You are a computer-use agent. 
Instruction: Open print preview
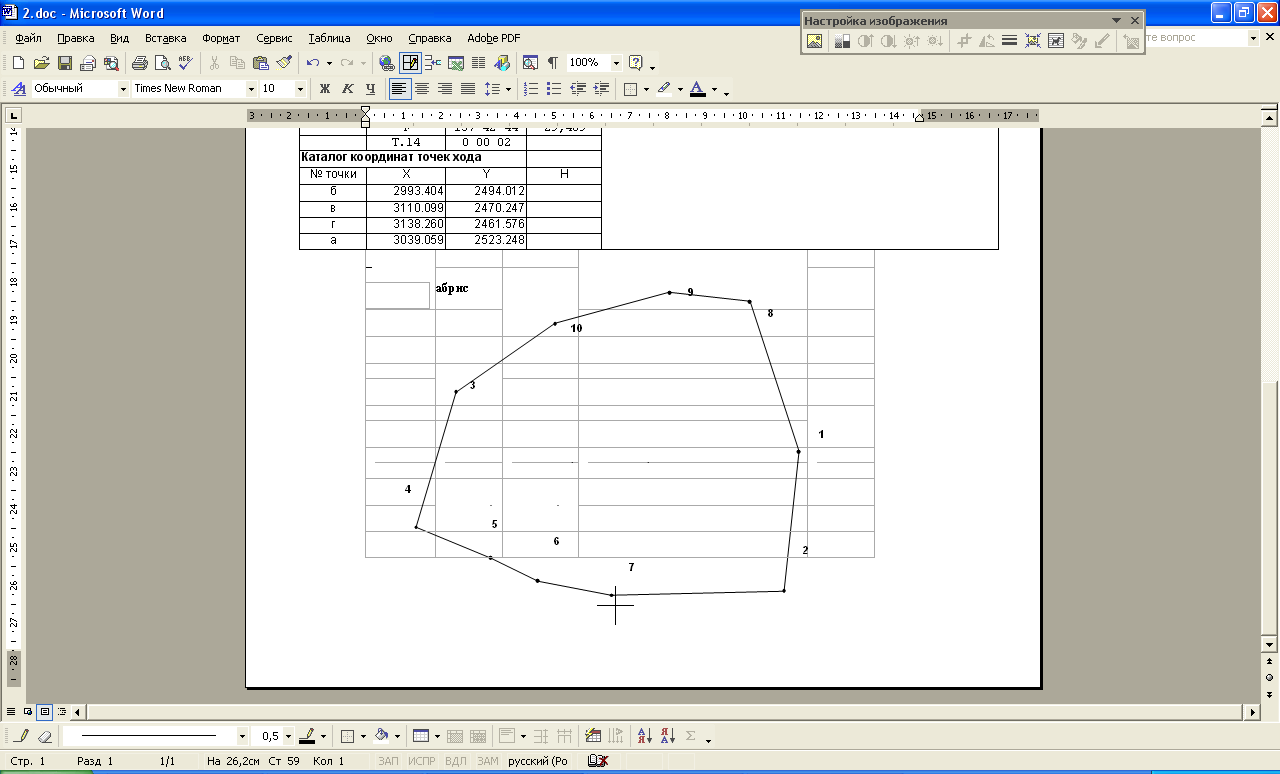pos(161,63)
